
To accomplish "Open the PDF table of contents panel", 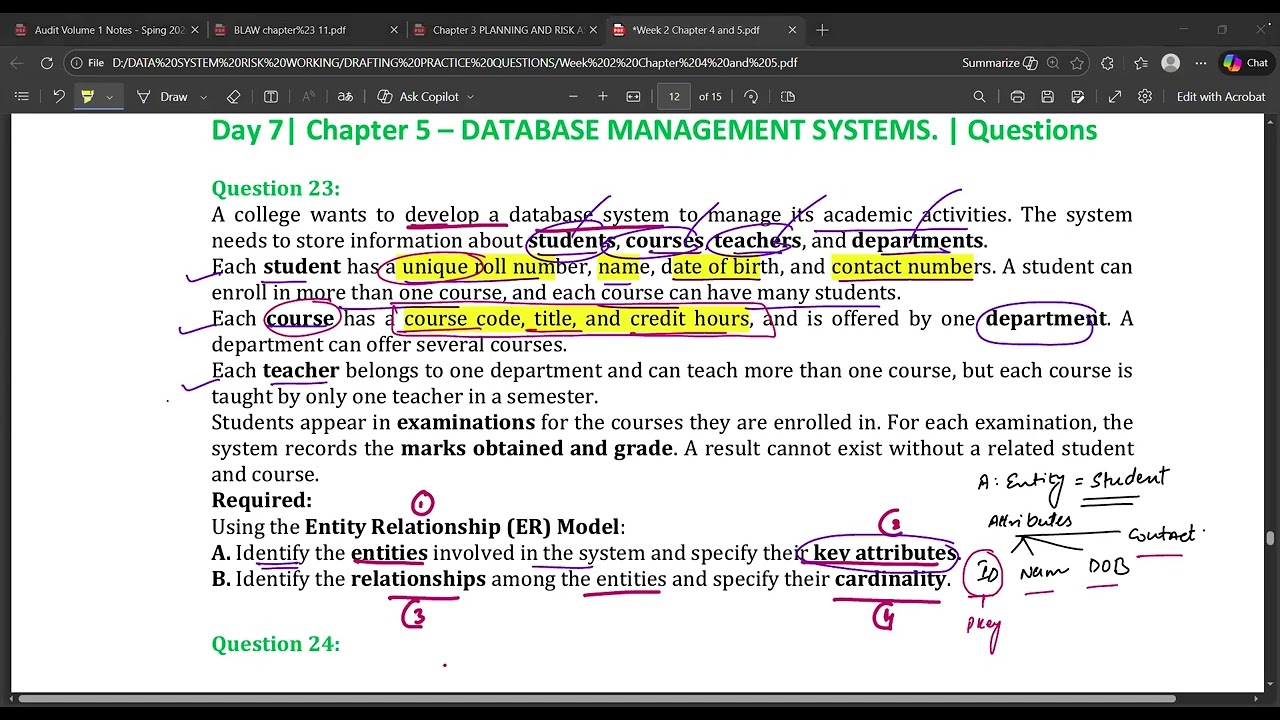I will 21,97.
